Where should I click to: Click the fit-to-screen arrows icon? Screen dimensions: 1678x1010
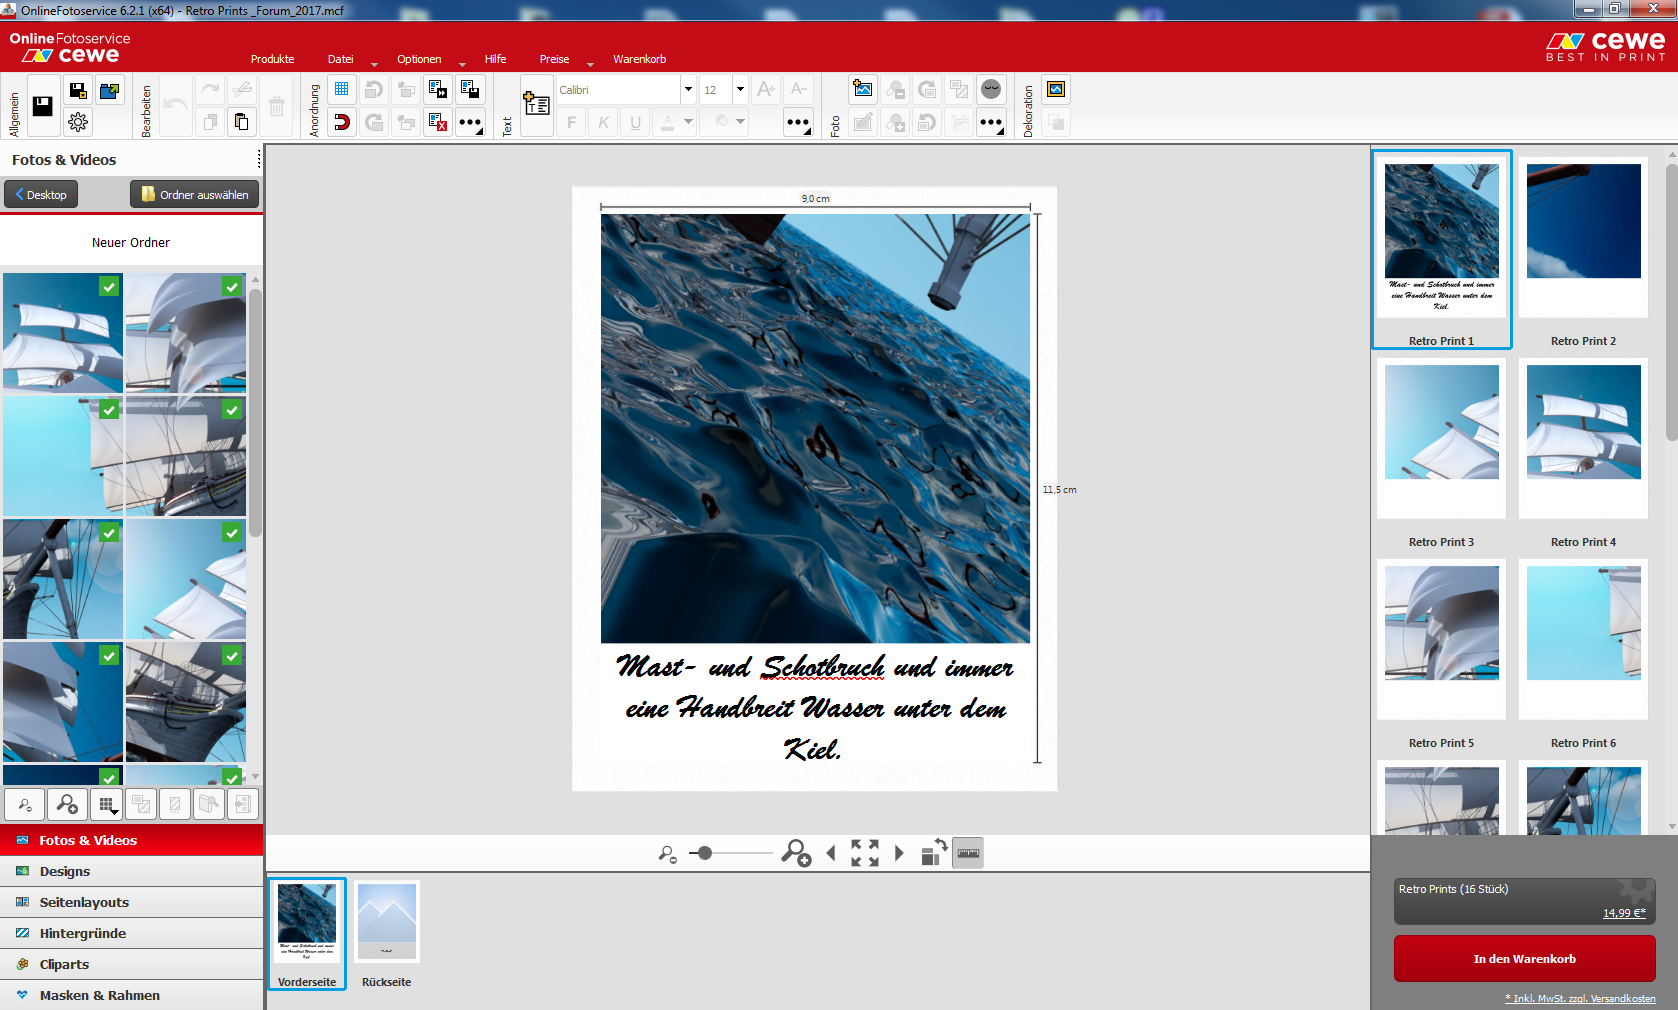click(865, 853)
